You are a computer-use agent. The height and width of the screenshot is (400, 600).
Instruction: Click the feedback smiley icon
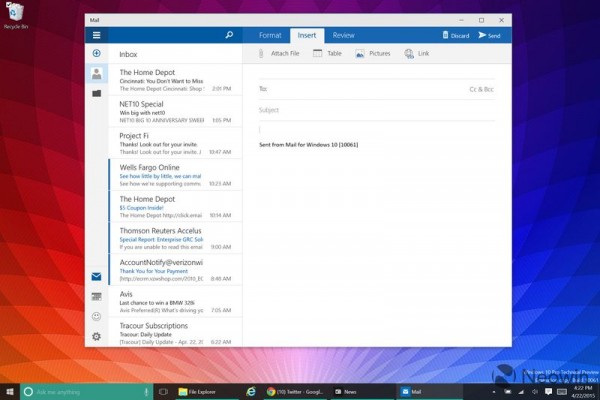(96, 316)
